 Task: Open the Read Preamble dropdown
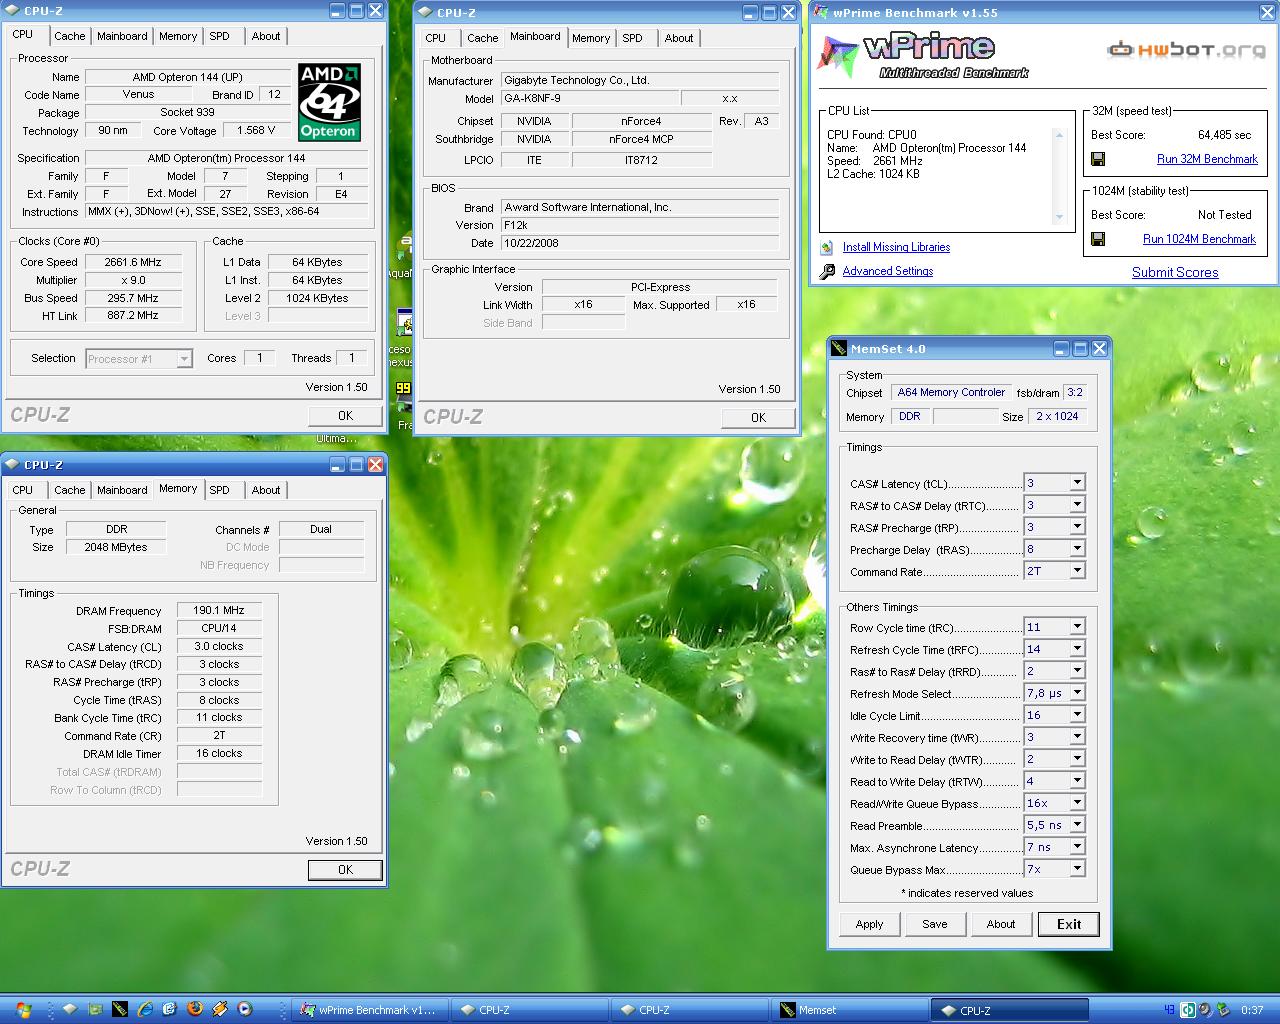[1077, 825]
